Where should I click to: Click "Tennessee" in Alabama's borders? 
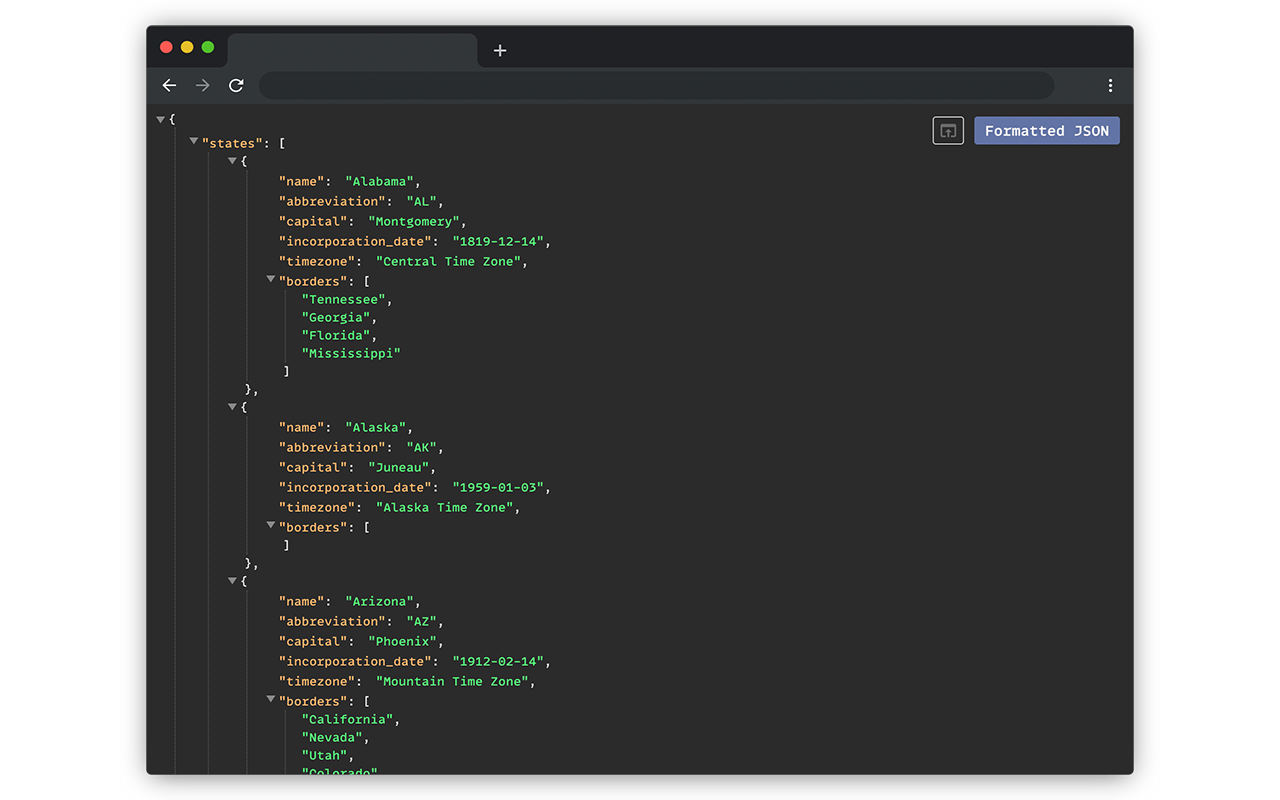click(344, 300)
